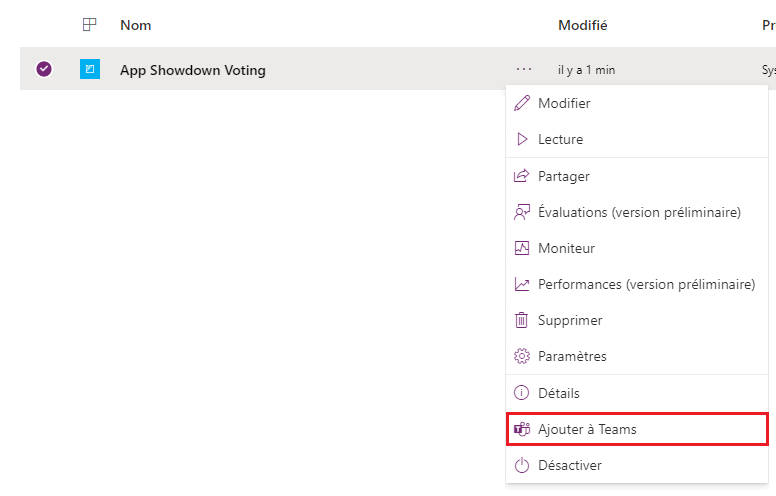Viewport: 776px width, 496px height.
Task: Click the play triangle icon for Lecture
Action: [x=521, y=139]
